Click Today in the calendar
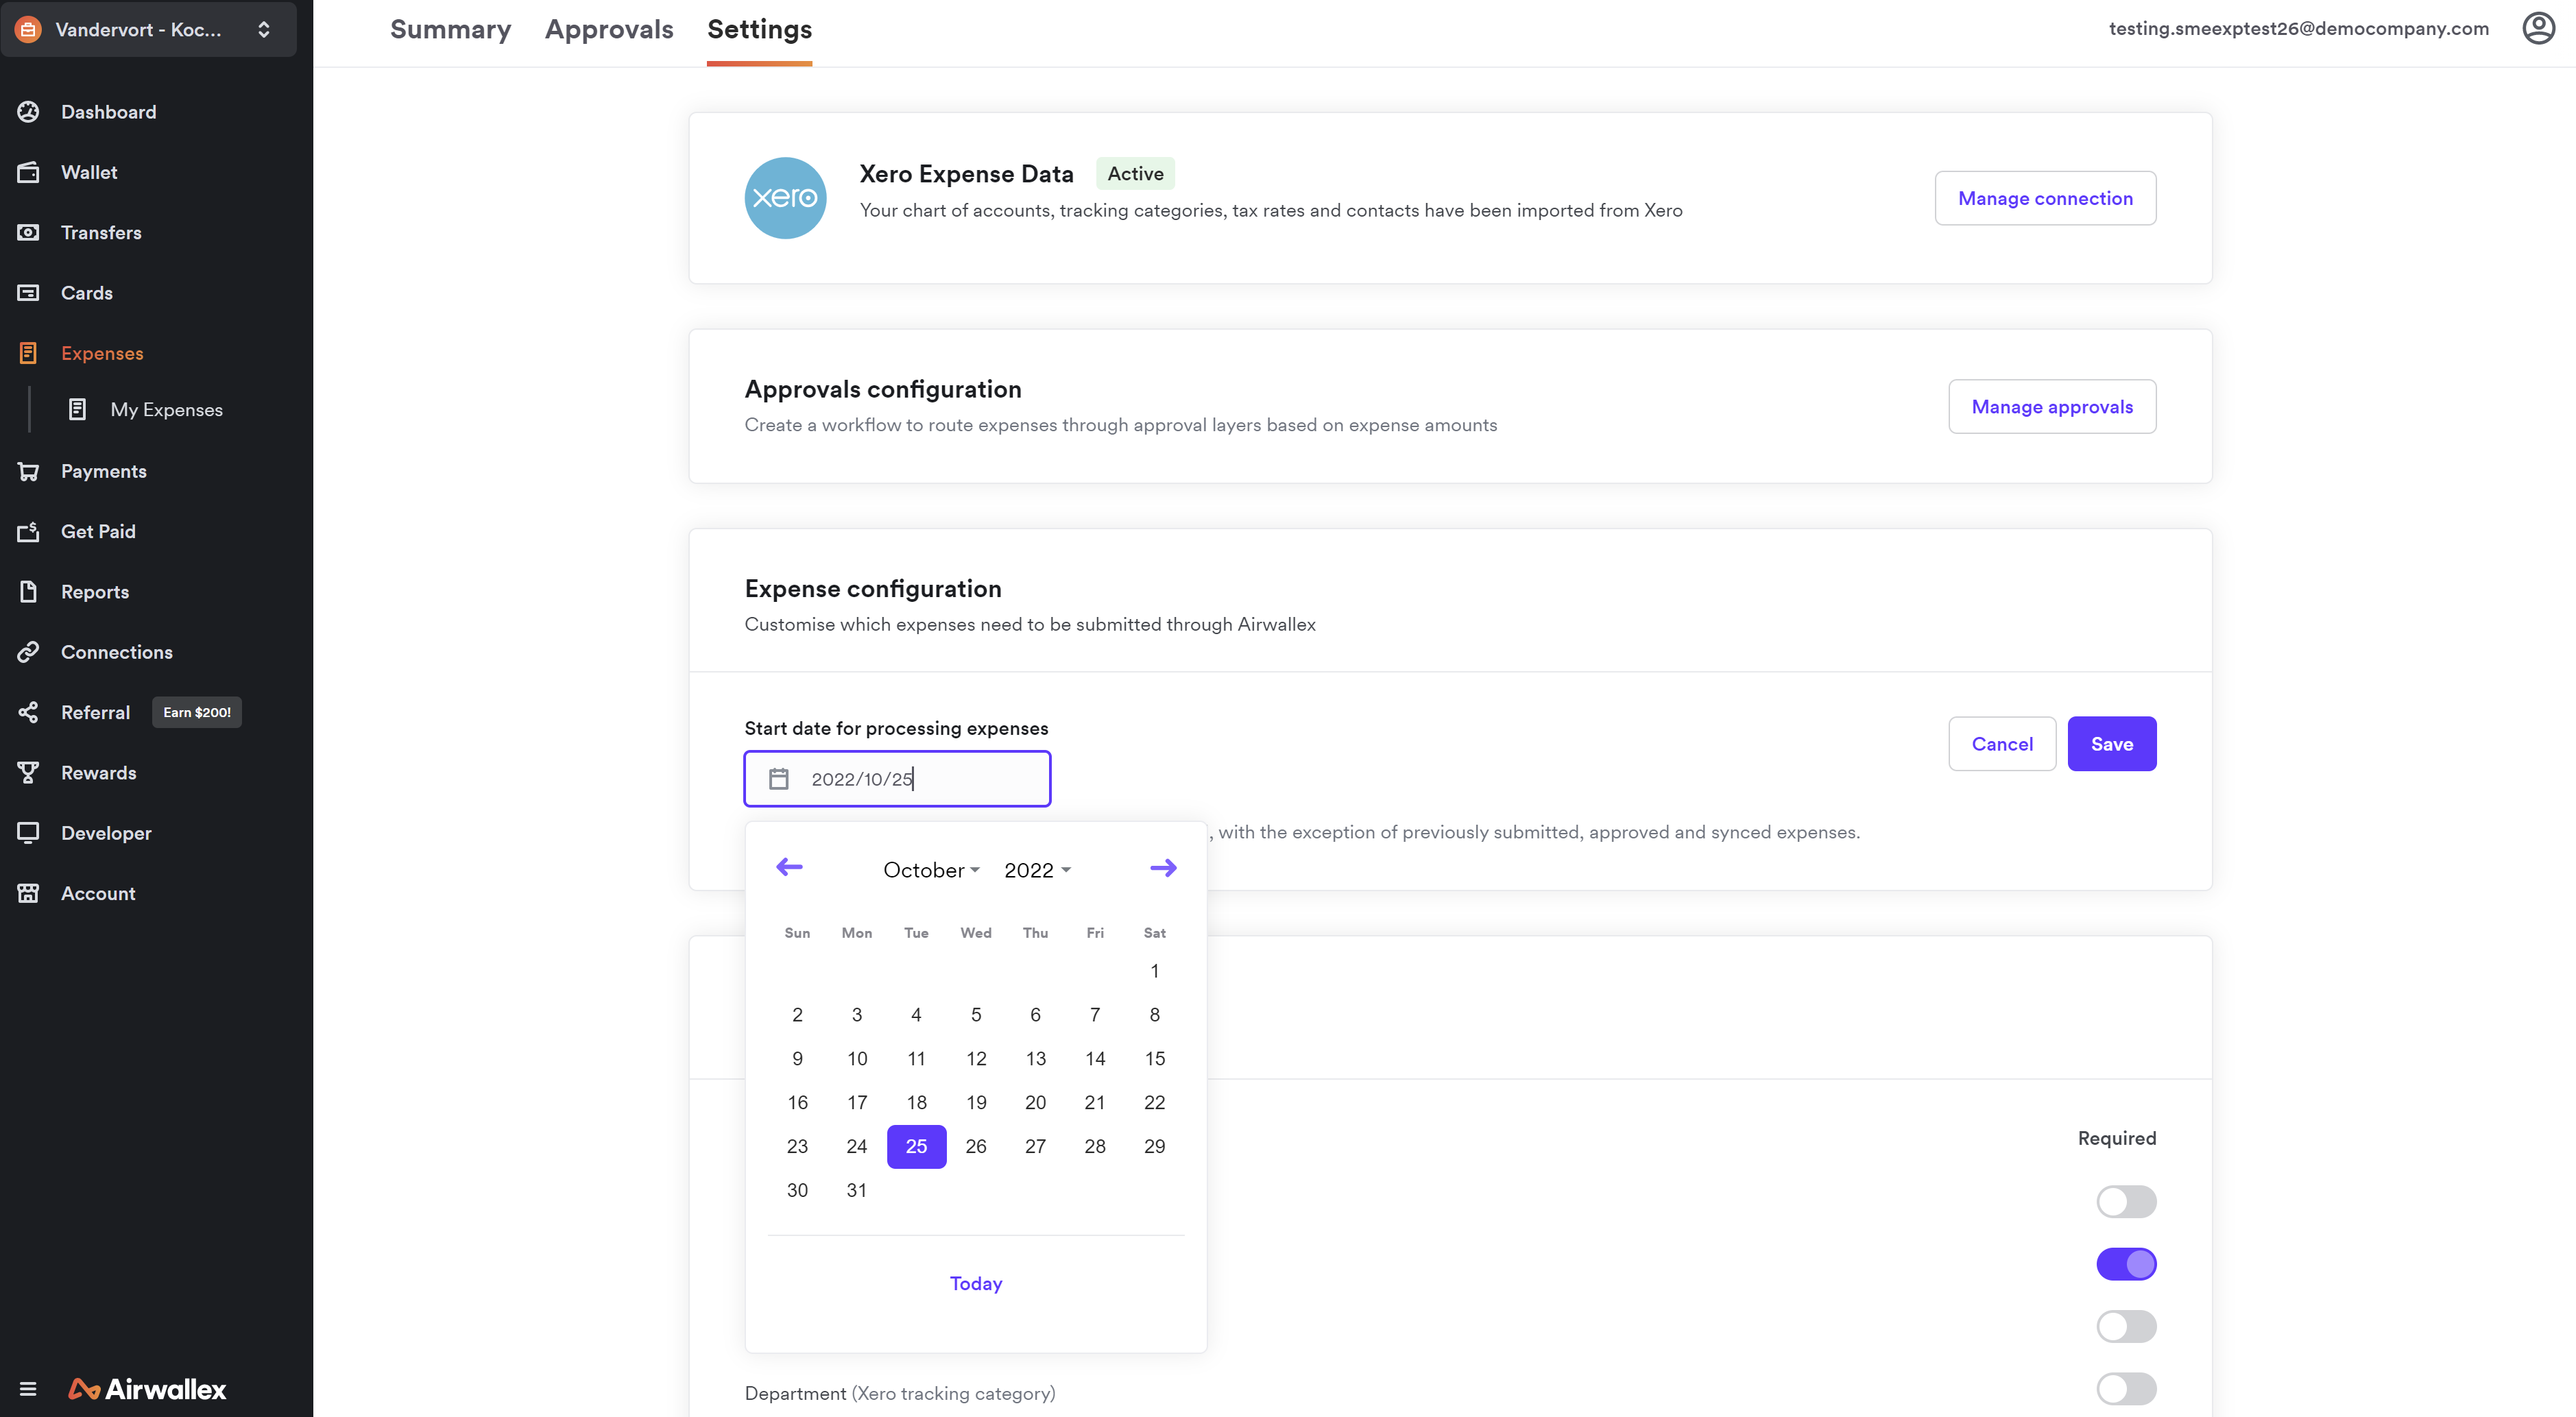2576x1417 pixels. (976, 1283)
